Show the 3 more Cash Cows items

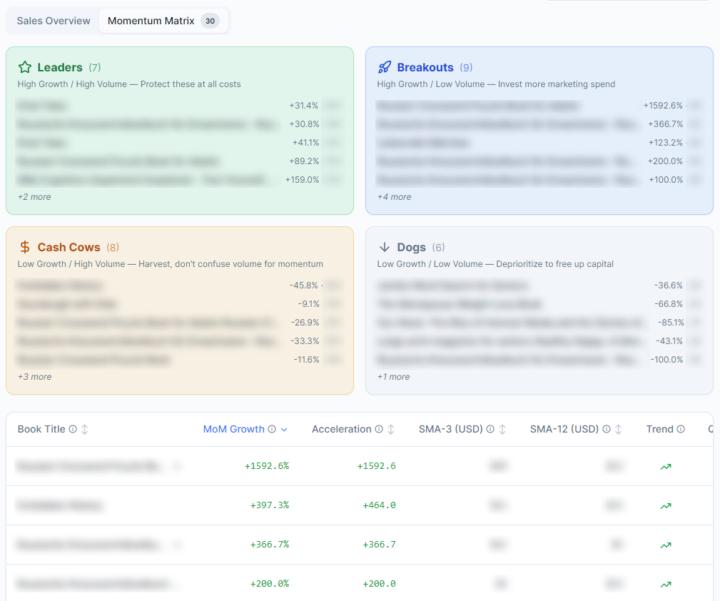point(35,376)
